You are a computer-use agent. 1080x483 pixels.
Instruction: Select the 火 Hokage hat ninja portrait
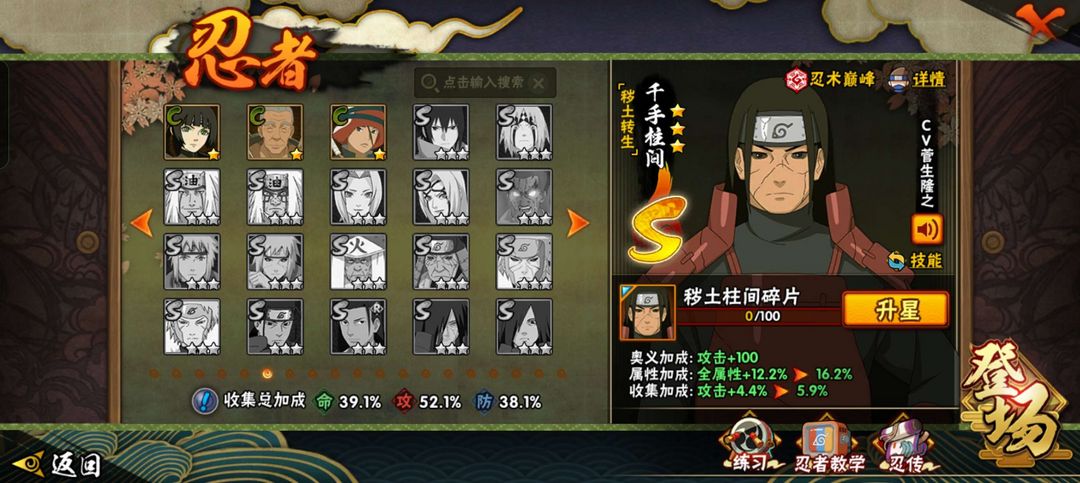click(x=358, y=261)
